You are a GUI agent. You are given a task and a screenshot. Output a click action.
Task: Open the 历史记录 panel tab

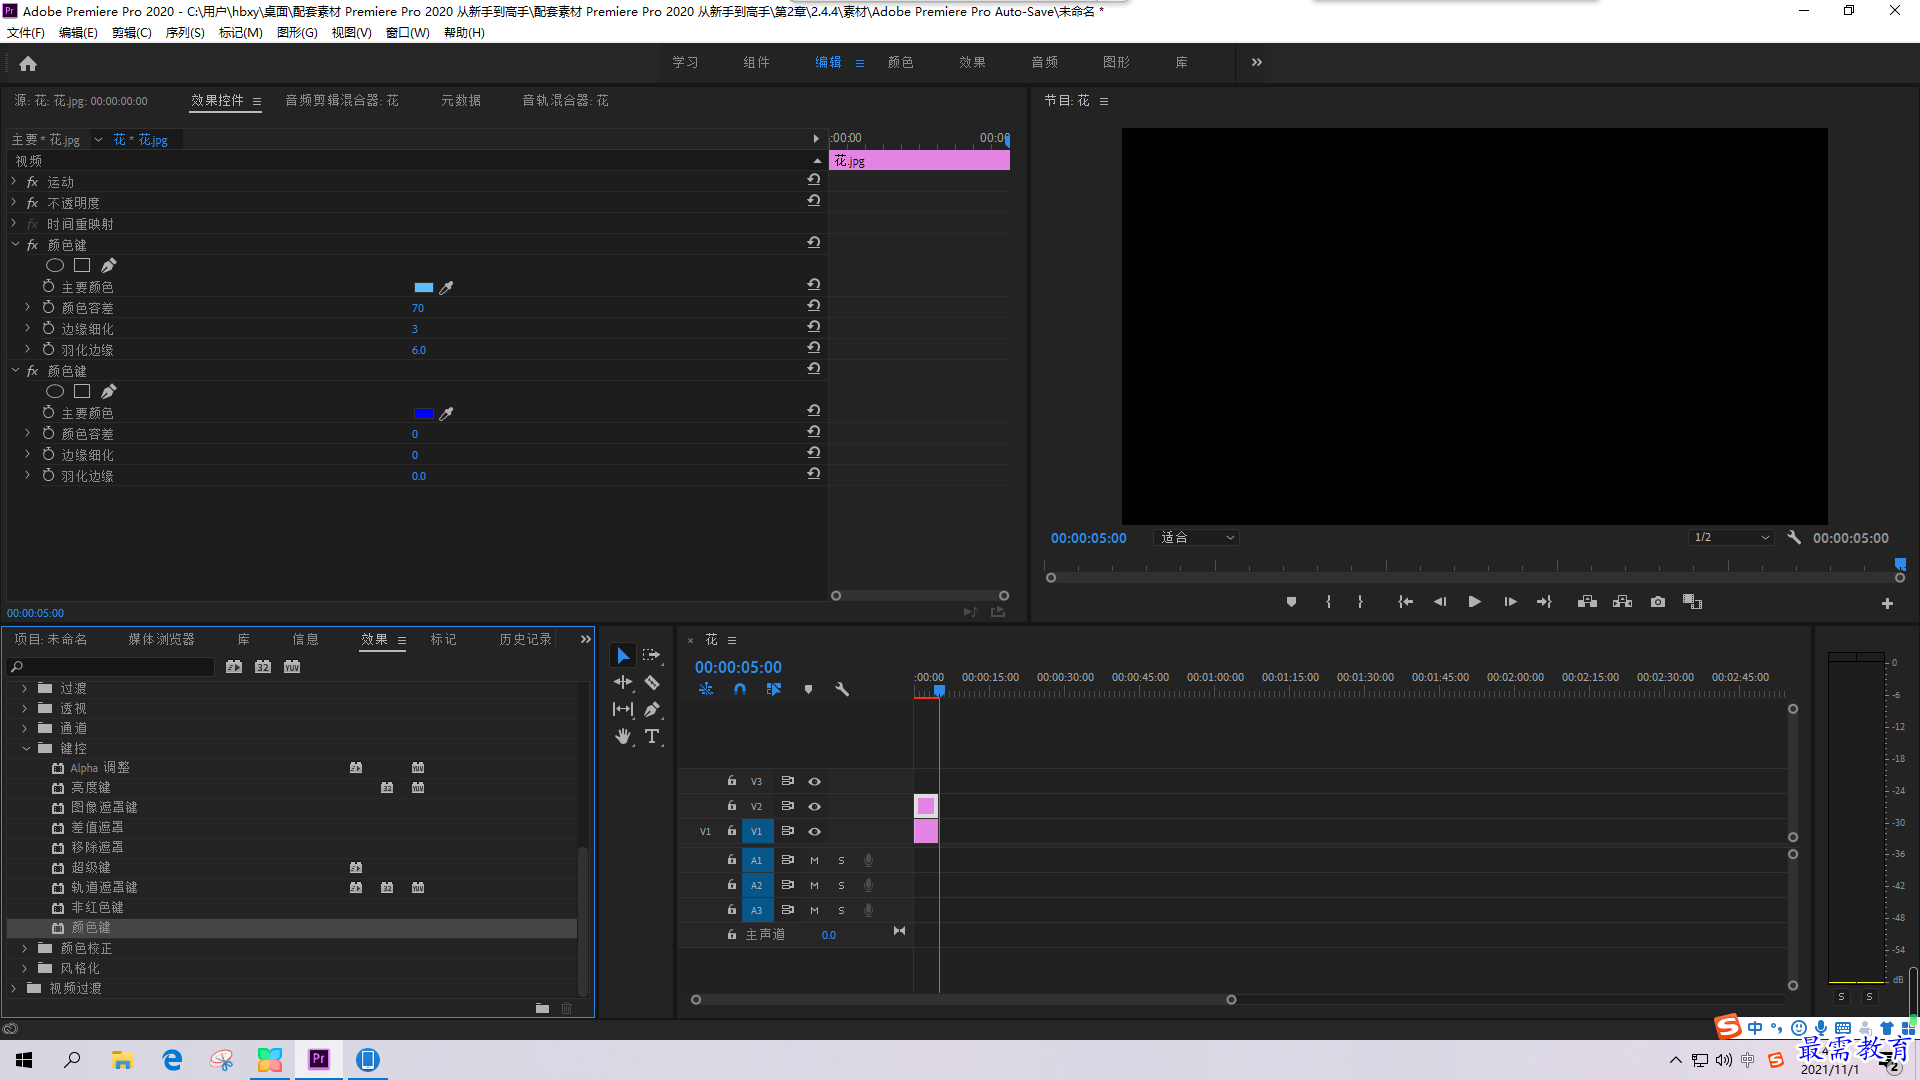point(525,639)
